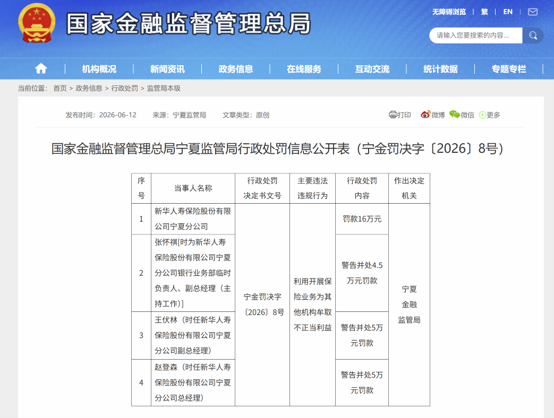Viewport: 554px width, 418px height.
Task: Click table header 行政处罚内容
Action: (362, 188)
